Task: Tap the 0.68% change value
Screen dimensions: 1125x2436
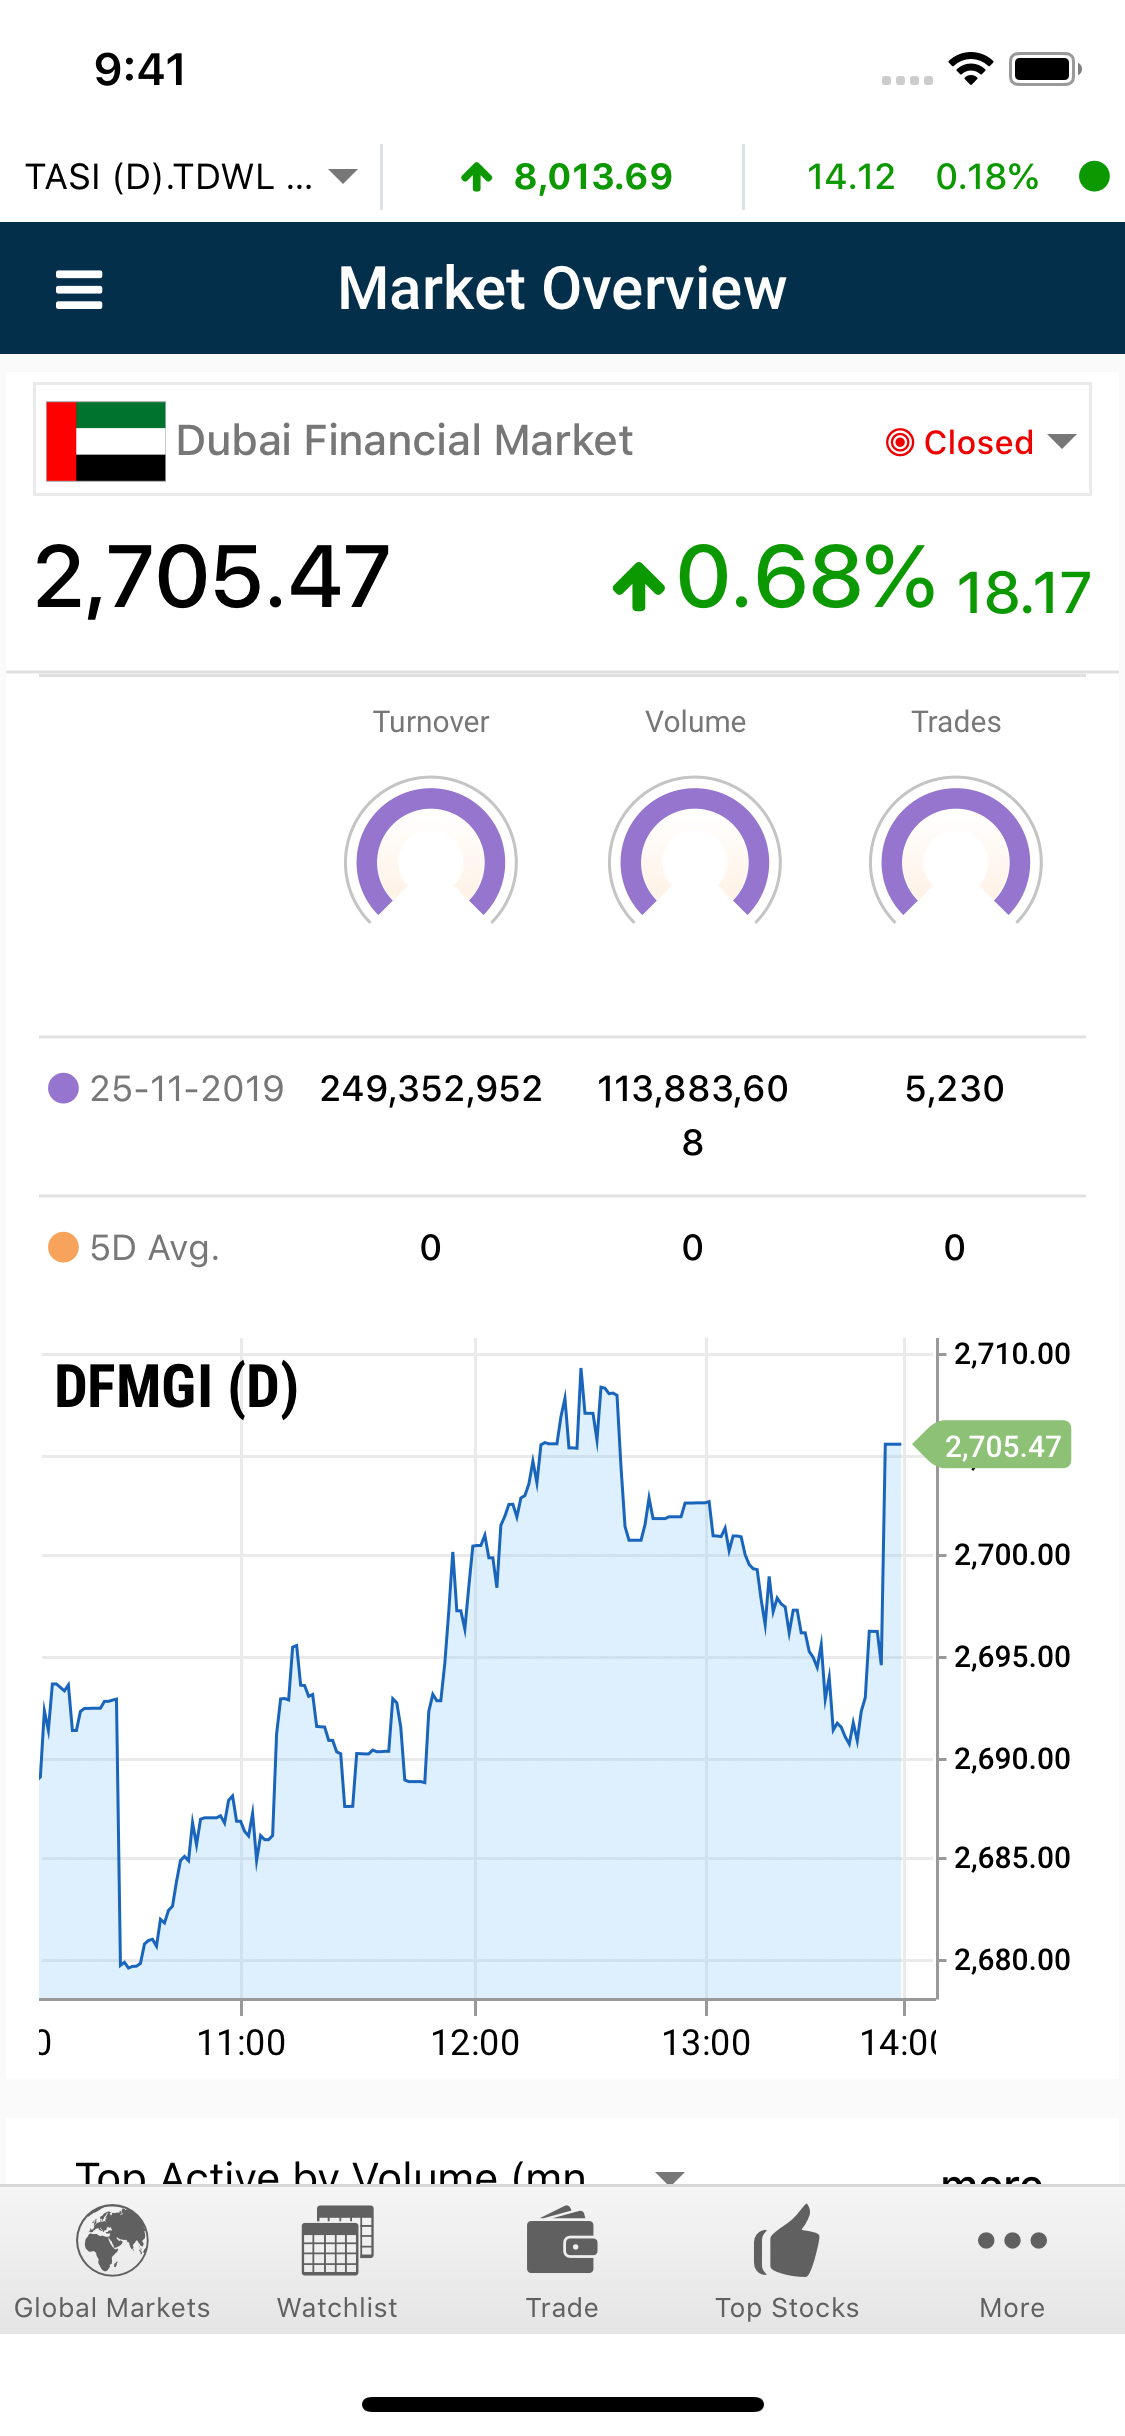Action: [x=806, y=577]
